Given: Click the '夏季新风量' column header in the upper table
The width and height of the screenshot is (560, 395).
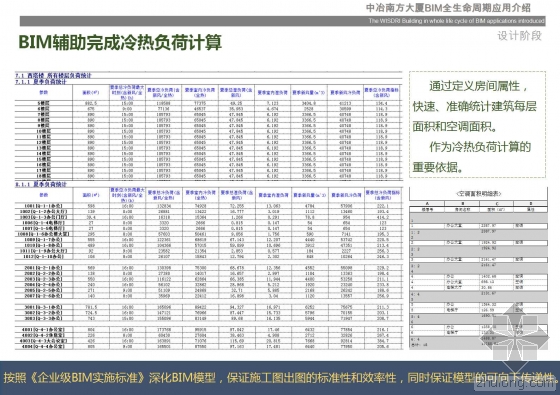Looking at the screenshot, I should click(x=309, y=93).
